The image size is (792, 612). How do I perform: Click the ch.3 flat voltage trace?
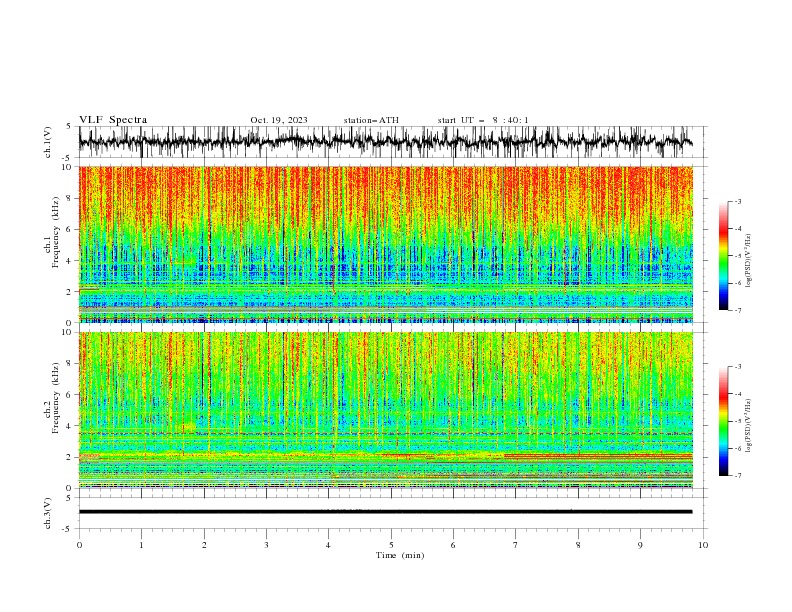(x=385, y=512)
